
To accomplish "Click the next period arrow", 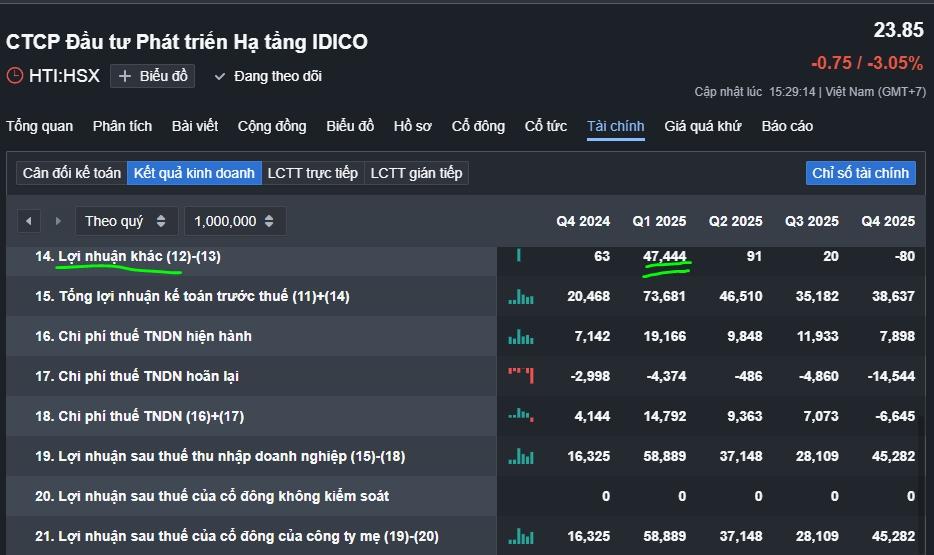I will tap(58, 221).
